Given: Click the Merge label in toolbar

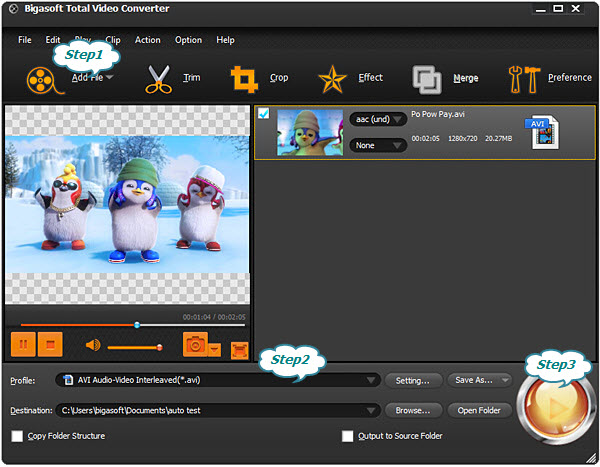Looking at the screenshot, I should click(x=466, y=78).
